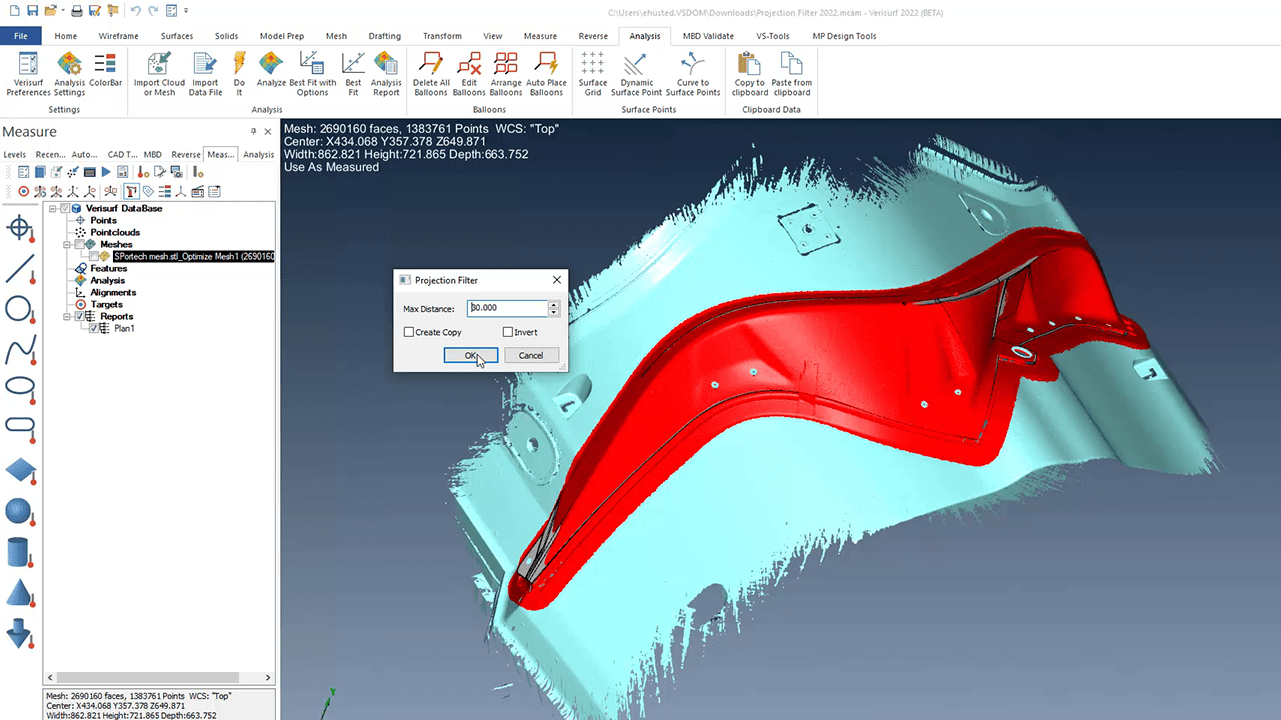The height and width of the screenshot is (720, 1281).
Task: Select the measure Sphere tool
Action: tap(20, 511)
